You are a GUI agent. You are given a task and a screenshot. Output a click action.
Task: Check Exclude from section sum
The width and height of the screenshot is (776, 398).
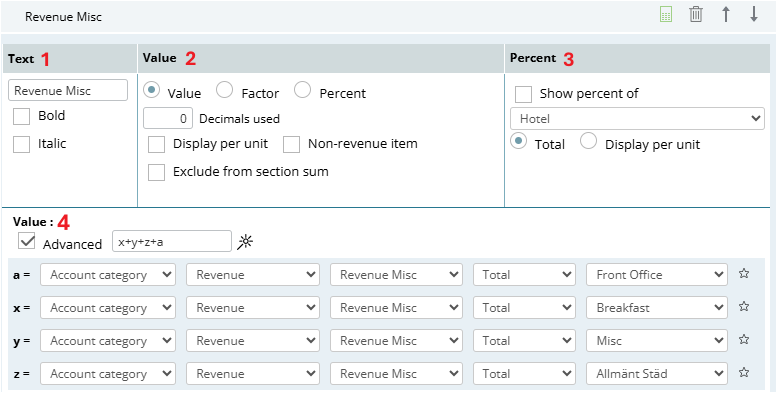[x=156, y=172]
